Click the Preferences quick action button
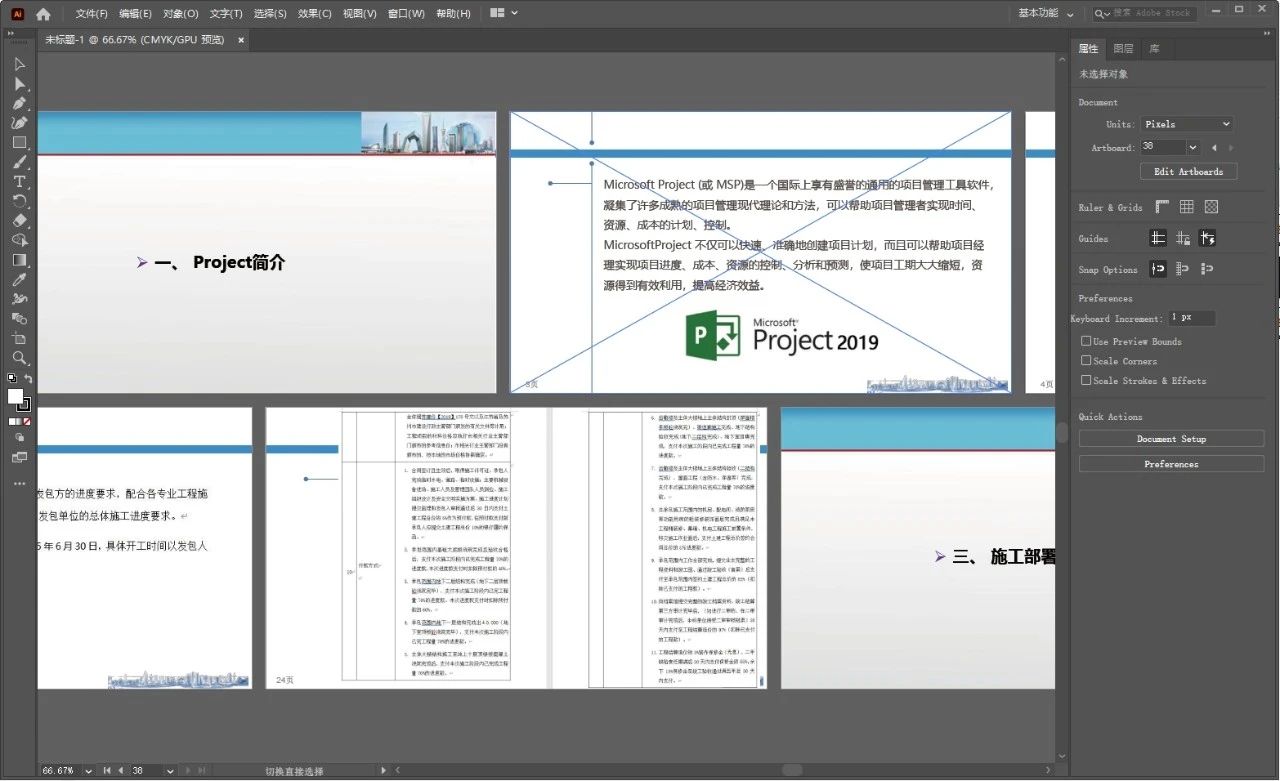 [x=1171, y=464]
